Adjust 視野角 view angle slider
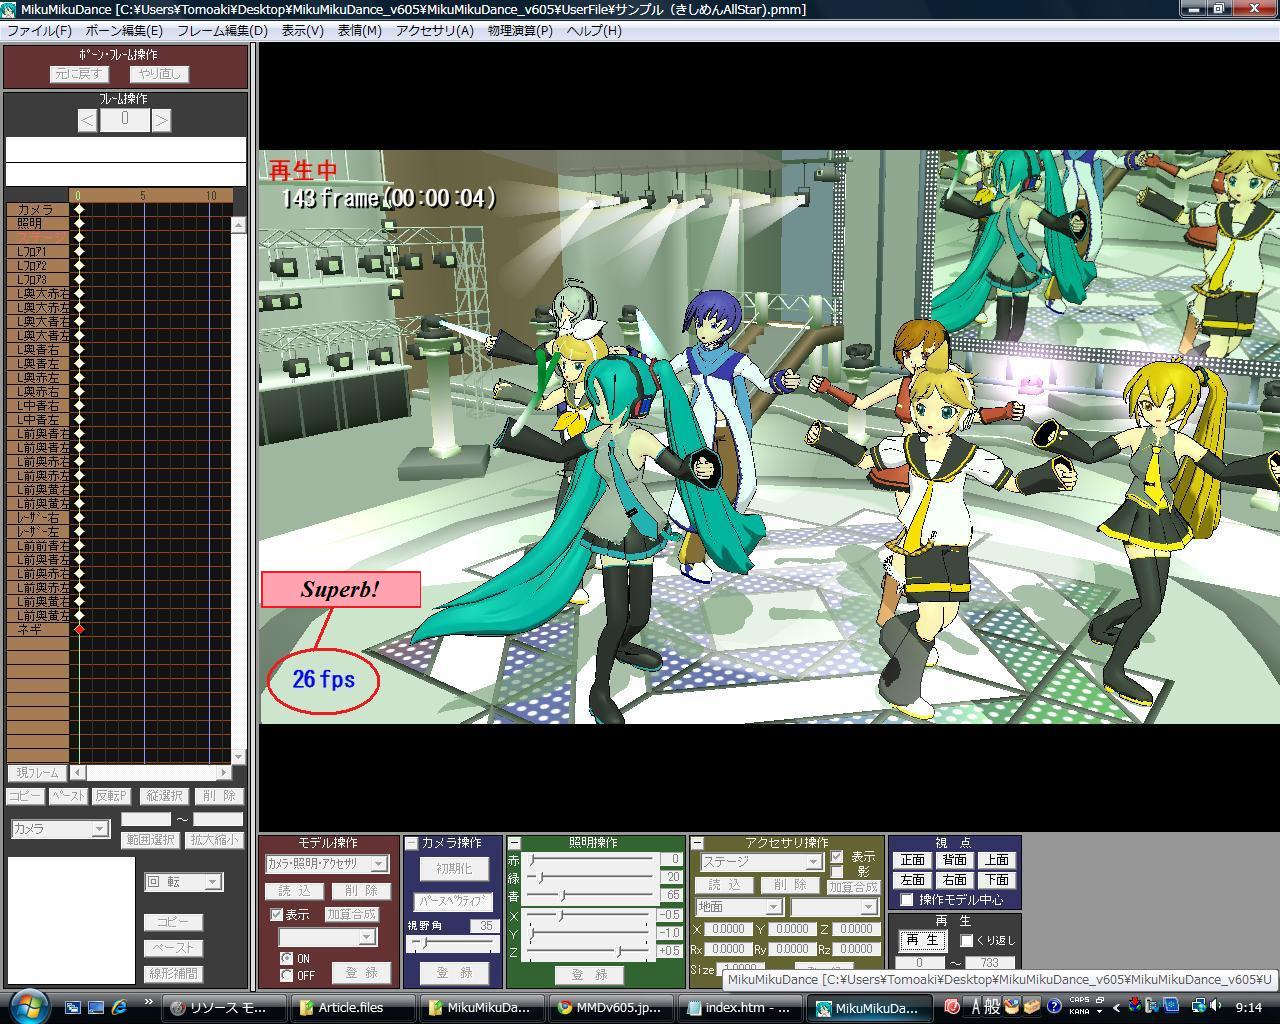1280x1024 pixels. tap(452, 942)
